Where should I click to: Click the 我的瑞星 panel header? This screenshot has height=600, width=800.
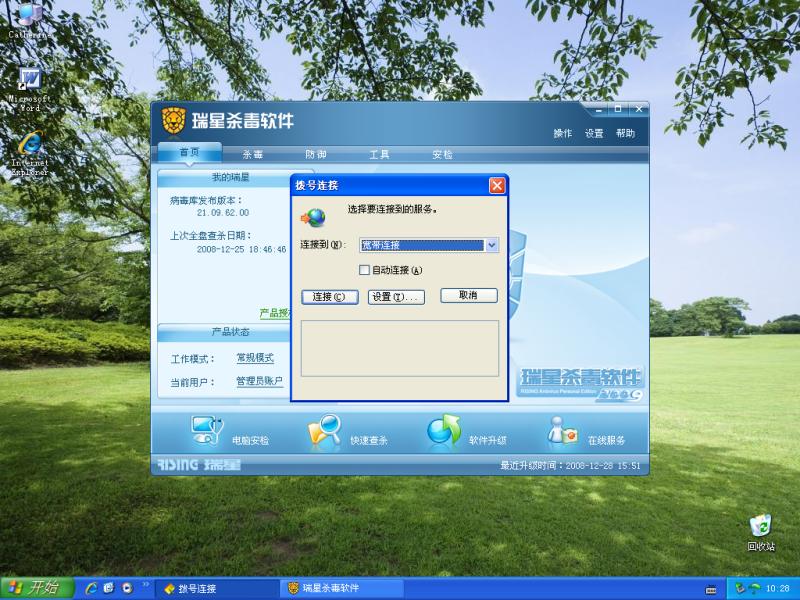[x=231, y=177]
